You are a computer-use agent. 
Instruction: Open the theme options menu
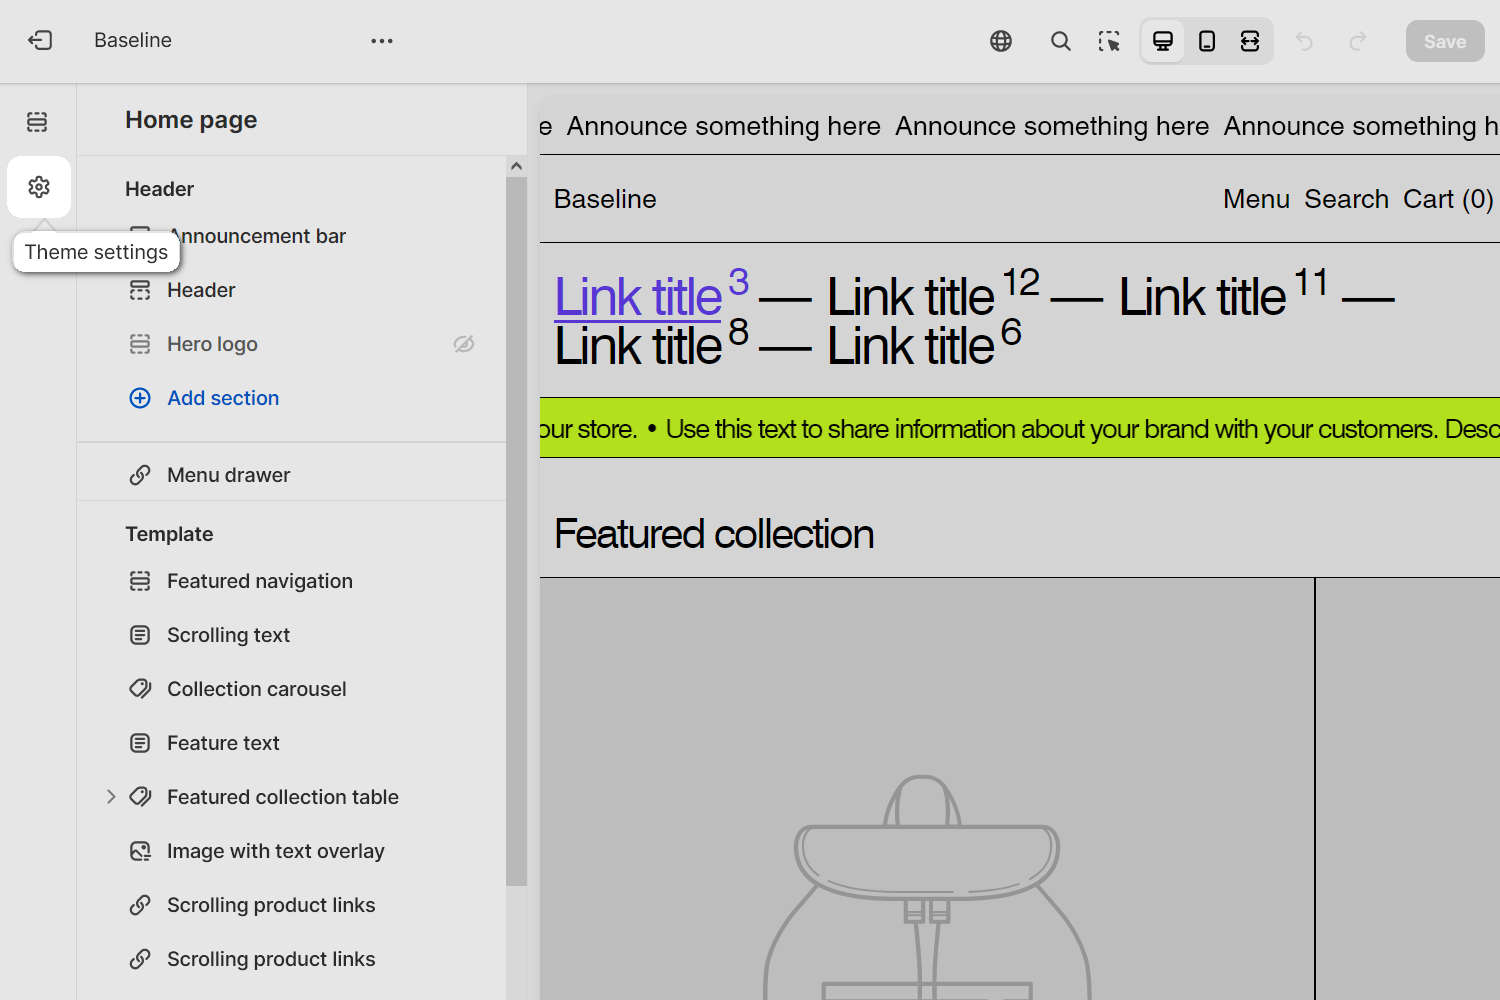tap(381, 40)
